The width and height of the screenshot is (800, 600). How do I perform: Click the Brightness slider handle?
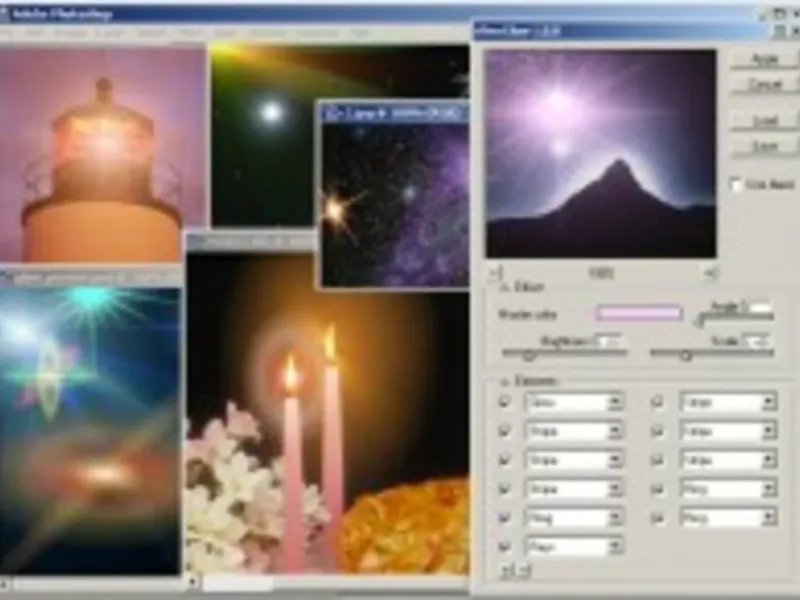(529, 354)
